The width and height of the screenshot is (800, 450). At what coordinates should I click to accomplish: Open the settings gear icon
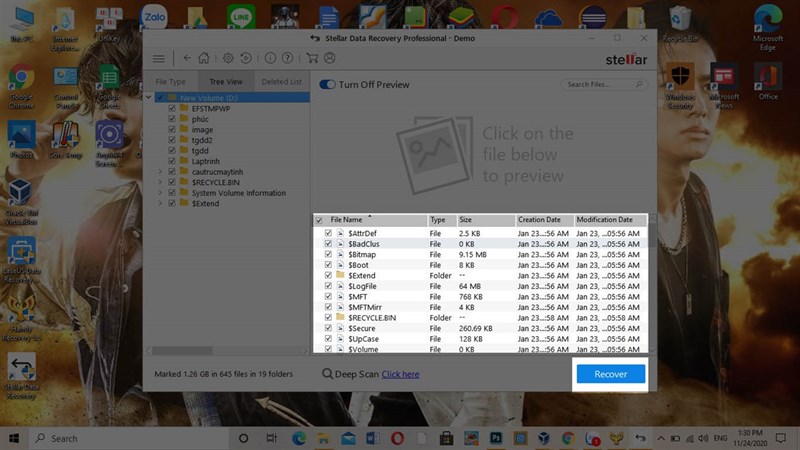pos(229,58)
